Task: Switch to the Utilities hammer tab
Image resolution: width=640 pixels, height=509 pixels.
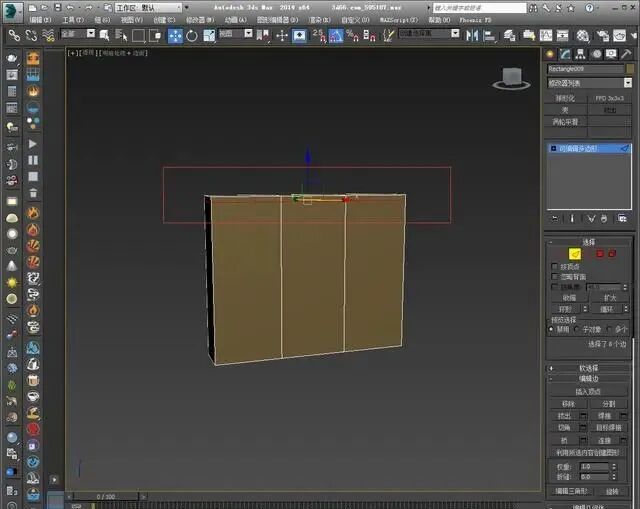Action: click(626, 54)
